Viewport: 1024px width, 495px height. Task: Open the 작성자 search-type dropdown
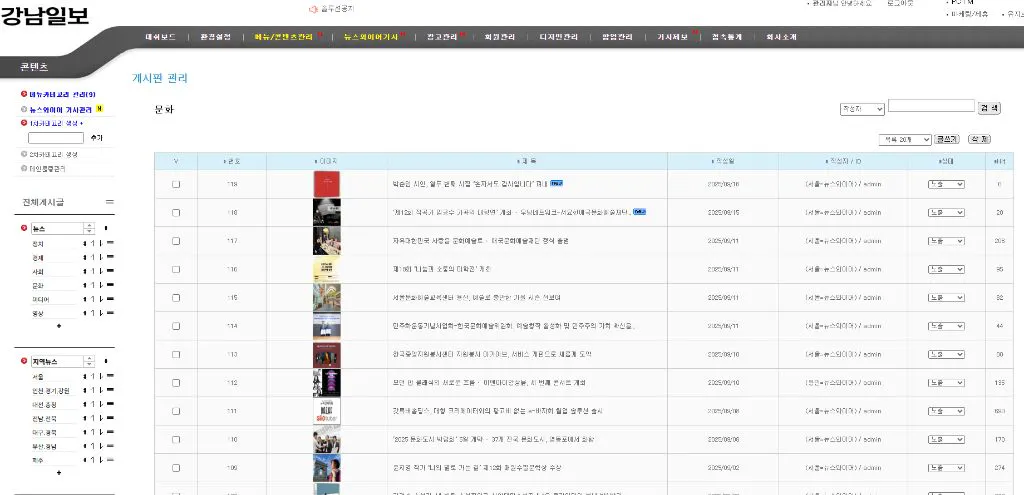(862, 109)
